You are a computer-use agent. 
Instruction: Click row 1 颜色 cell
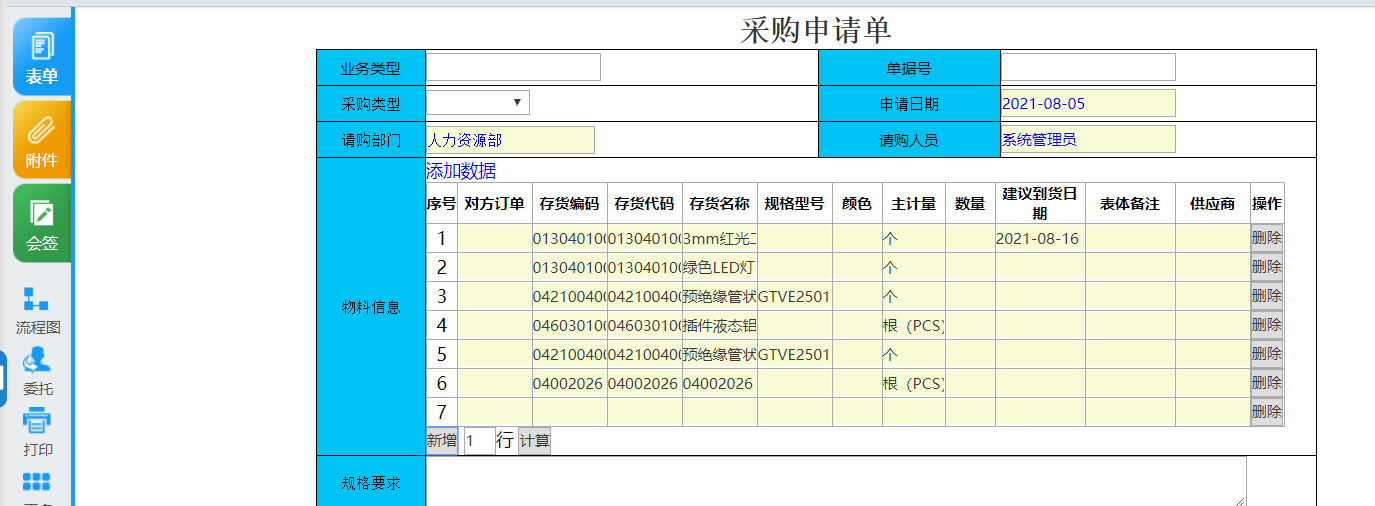[x=857, y=238]
